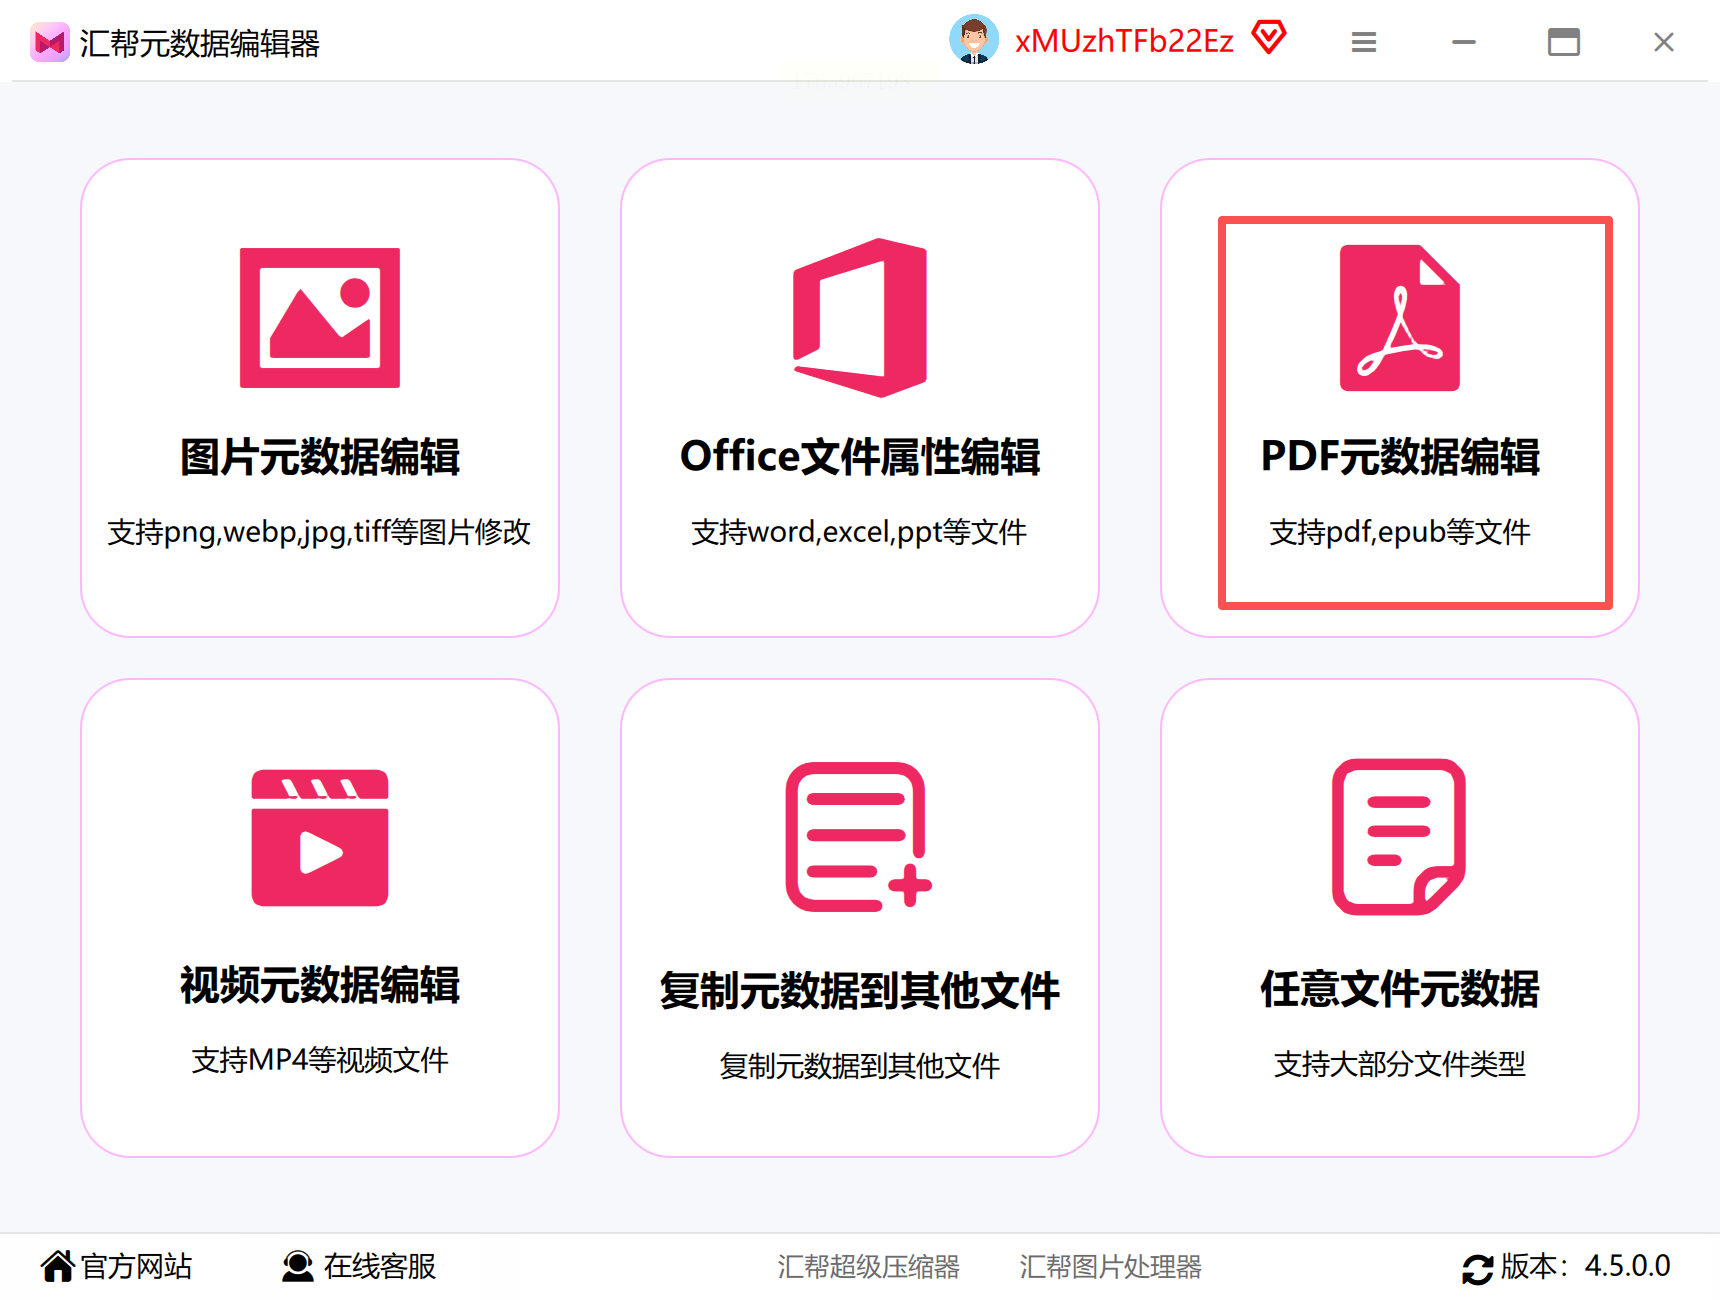Click the any-file metadata note icon
This screenshot has width=1720, height=1300.
tap(1399, 837)
